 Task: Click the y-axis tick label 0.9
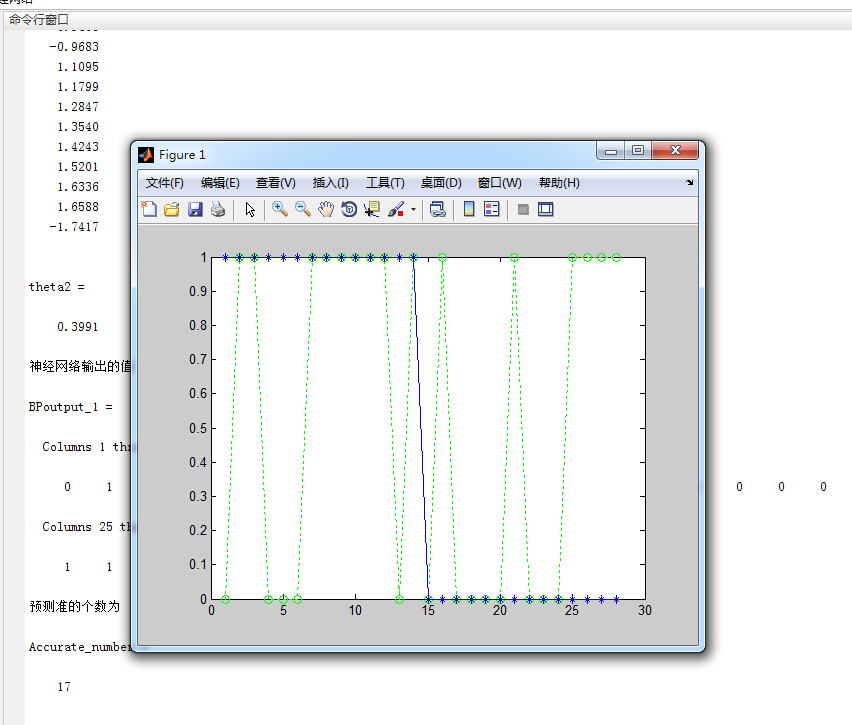tap(198, 292)
